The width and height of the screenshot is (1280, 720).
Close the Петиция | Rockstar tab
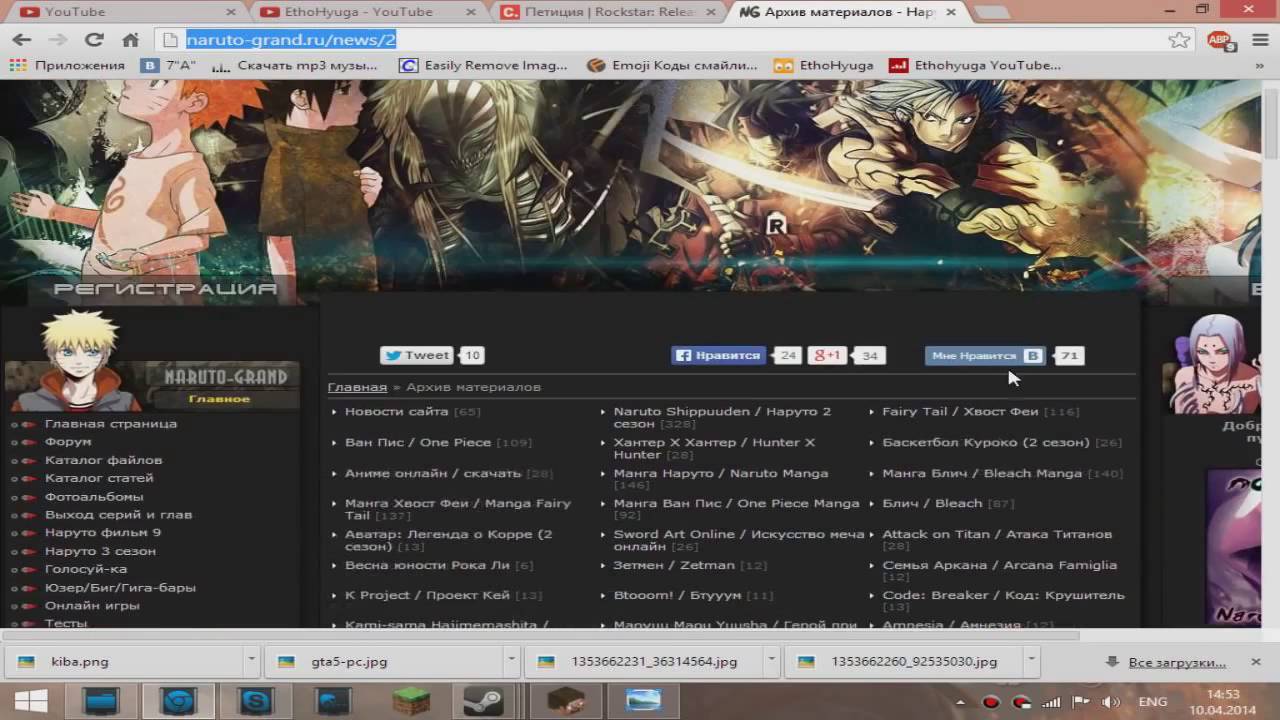click(711, 12)
